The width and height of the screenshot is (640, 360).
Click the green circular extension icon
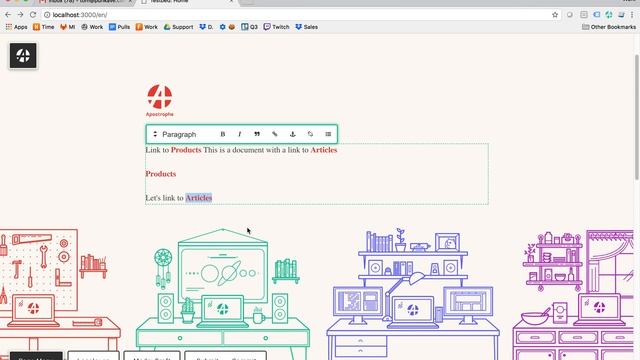coord(609,15)
